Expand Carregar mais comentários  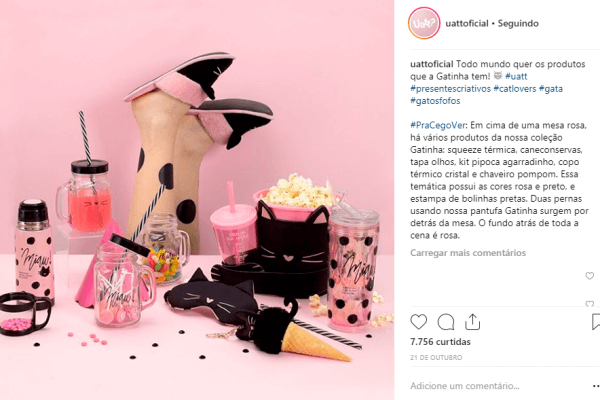468,253
